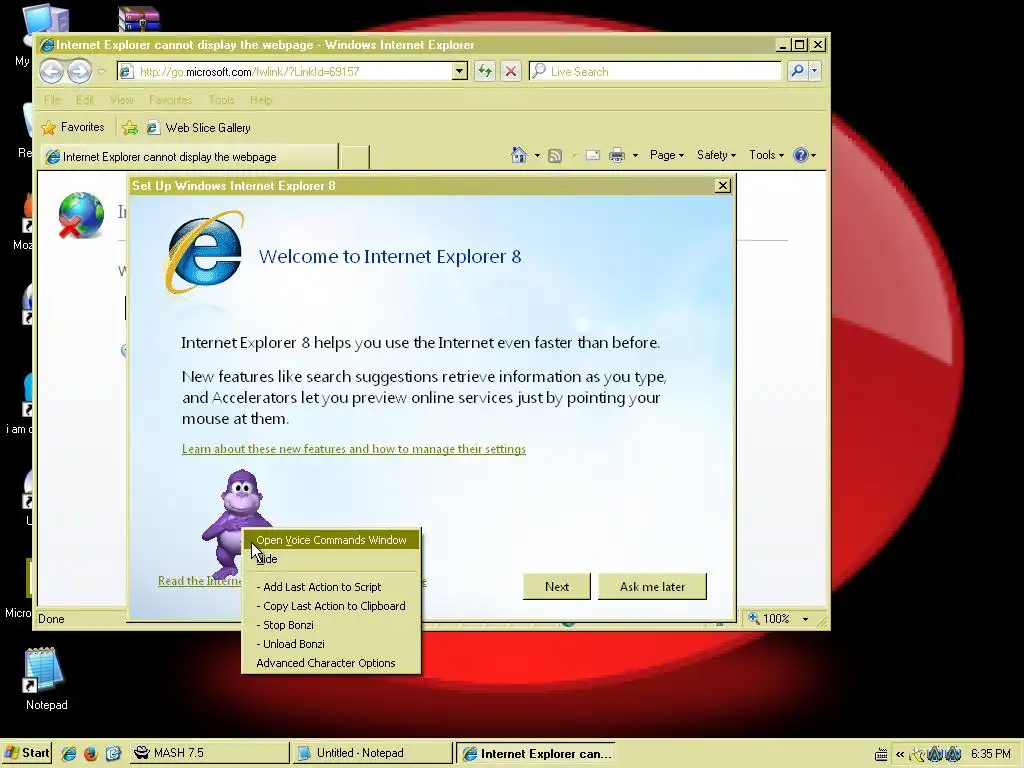1024x768 pixels.
Task: Expand the zoom level dropdown arrow
Action: 805,618
